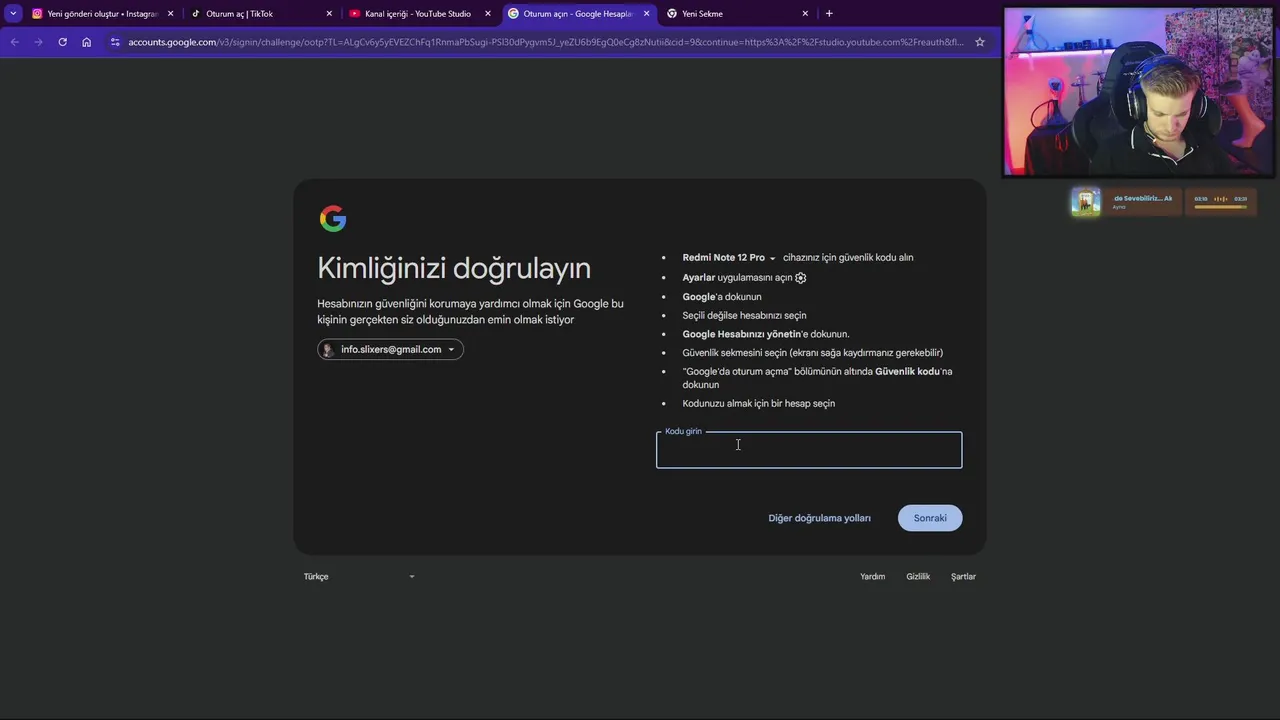Open the info.slixers@gmail.com account chooser
The image size is (1280, 720).
[x=390, y=349]
